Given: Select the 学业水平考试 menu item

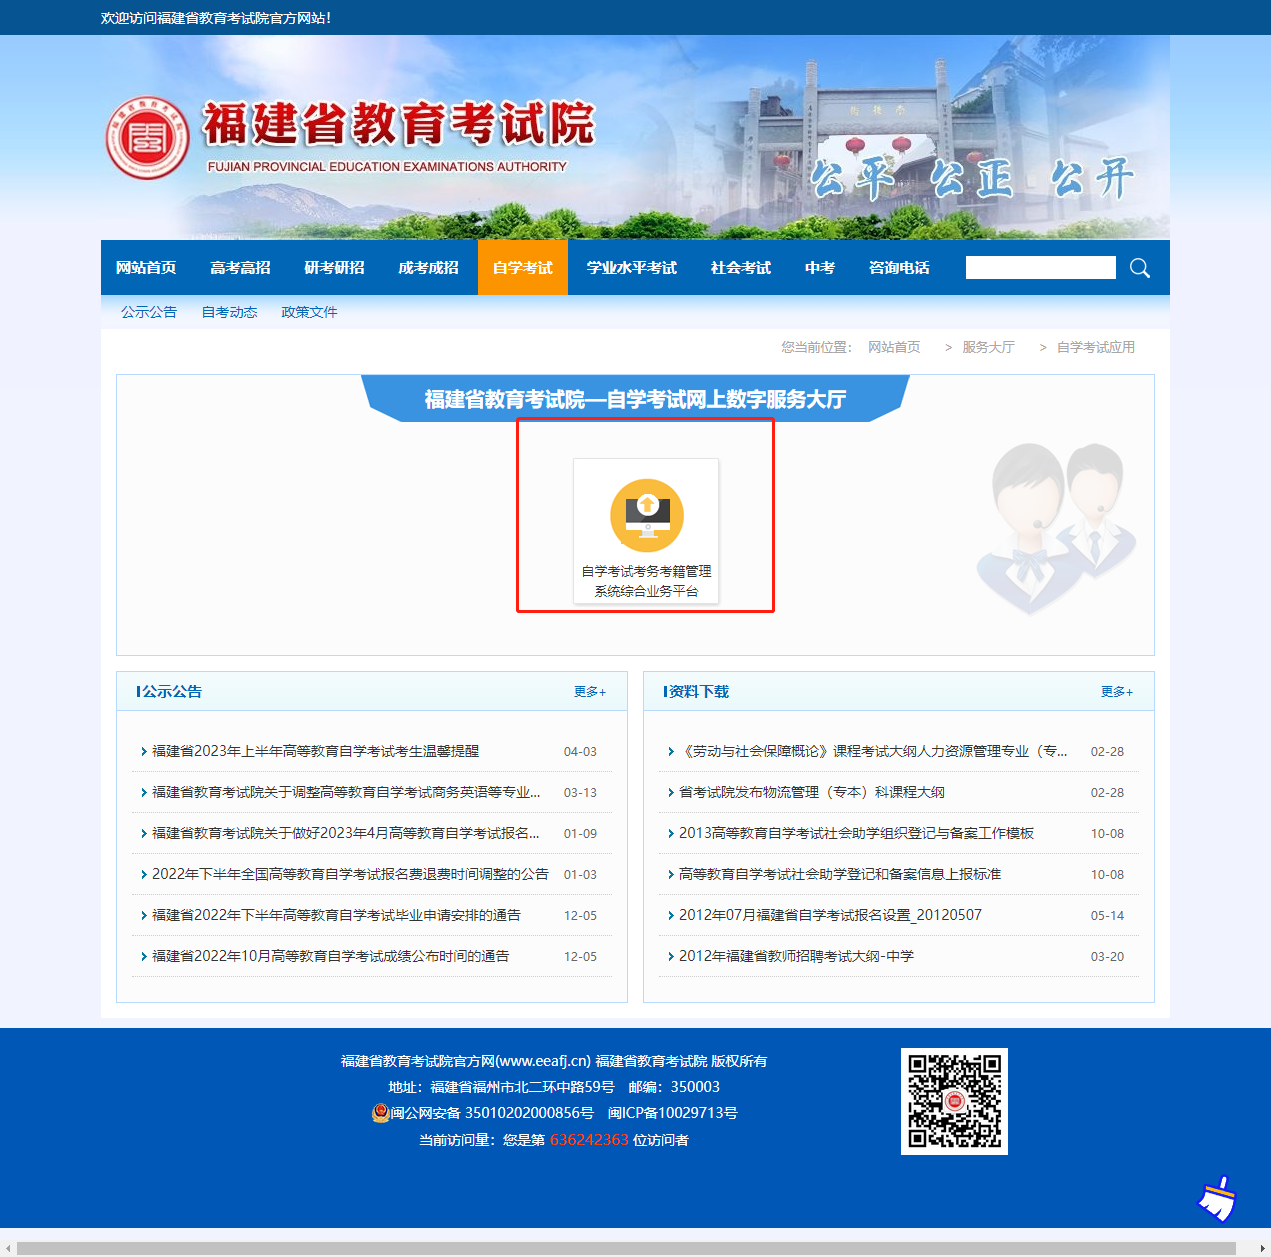Looking at the screenshot, I should click(631, 268).
